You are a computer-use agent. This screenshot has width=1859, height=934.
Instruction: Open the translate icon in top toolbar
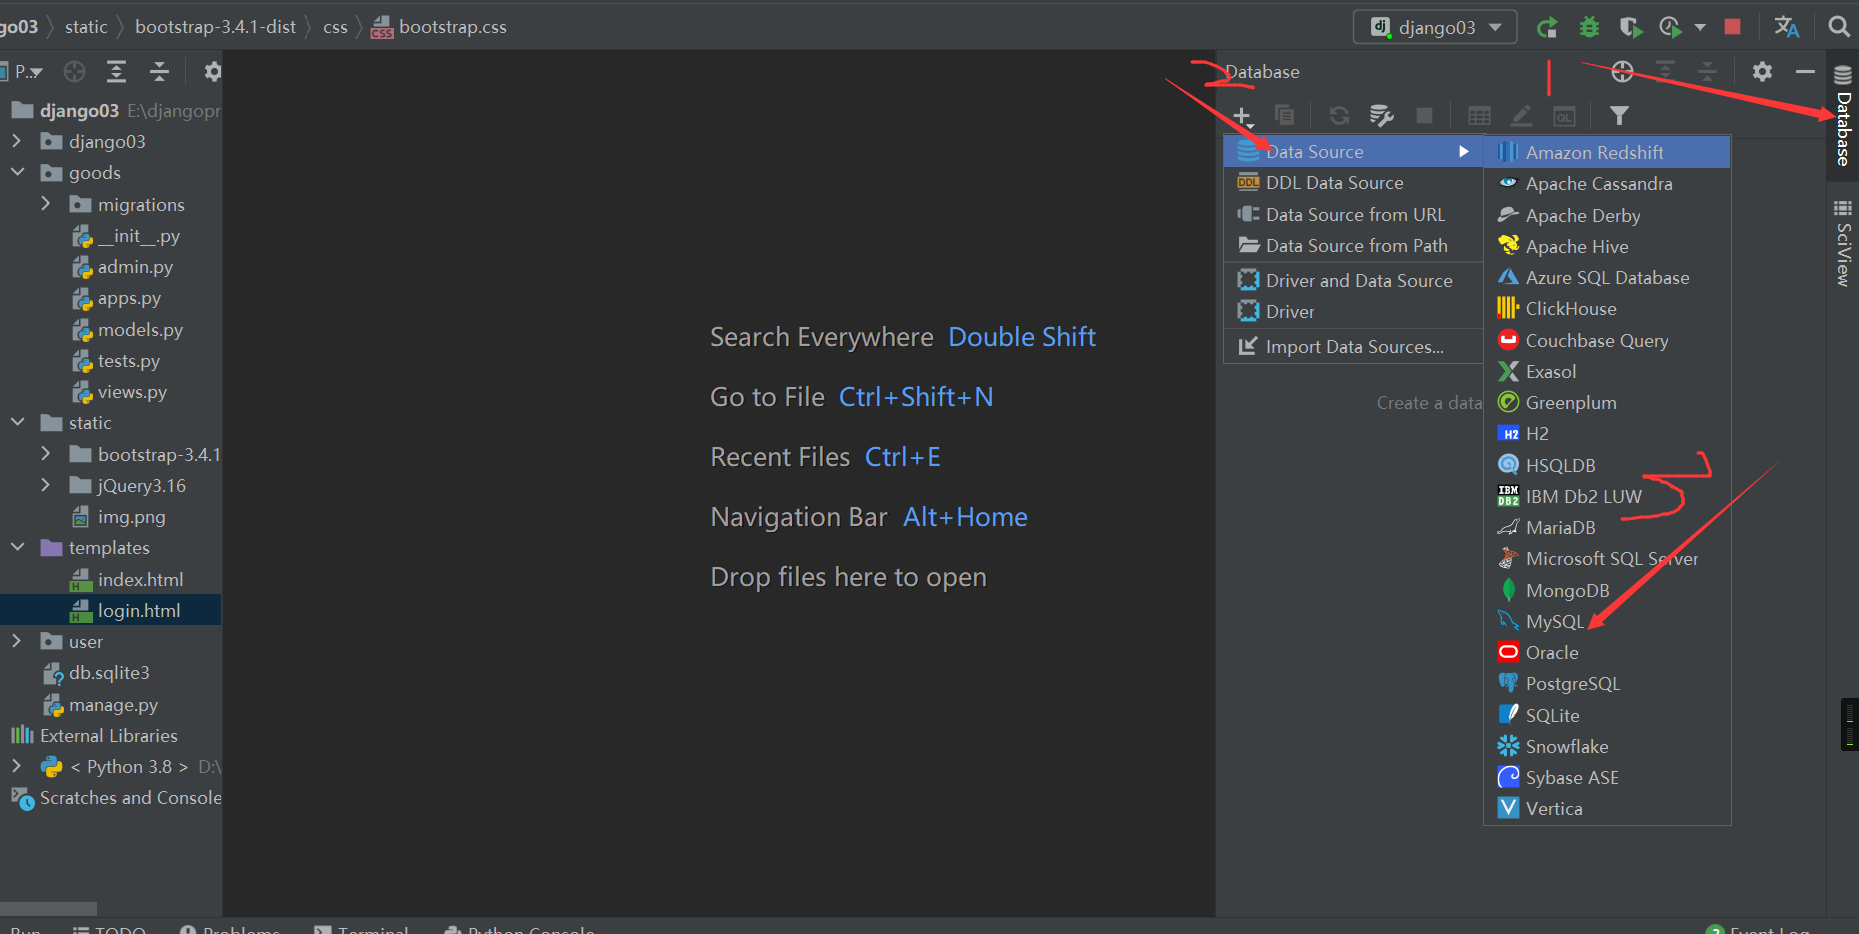[1787, 27]
